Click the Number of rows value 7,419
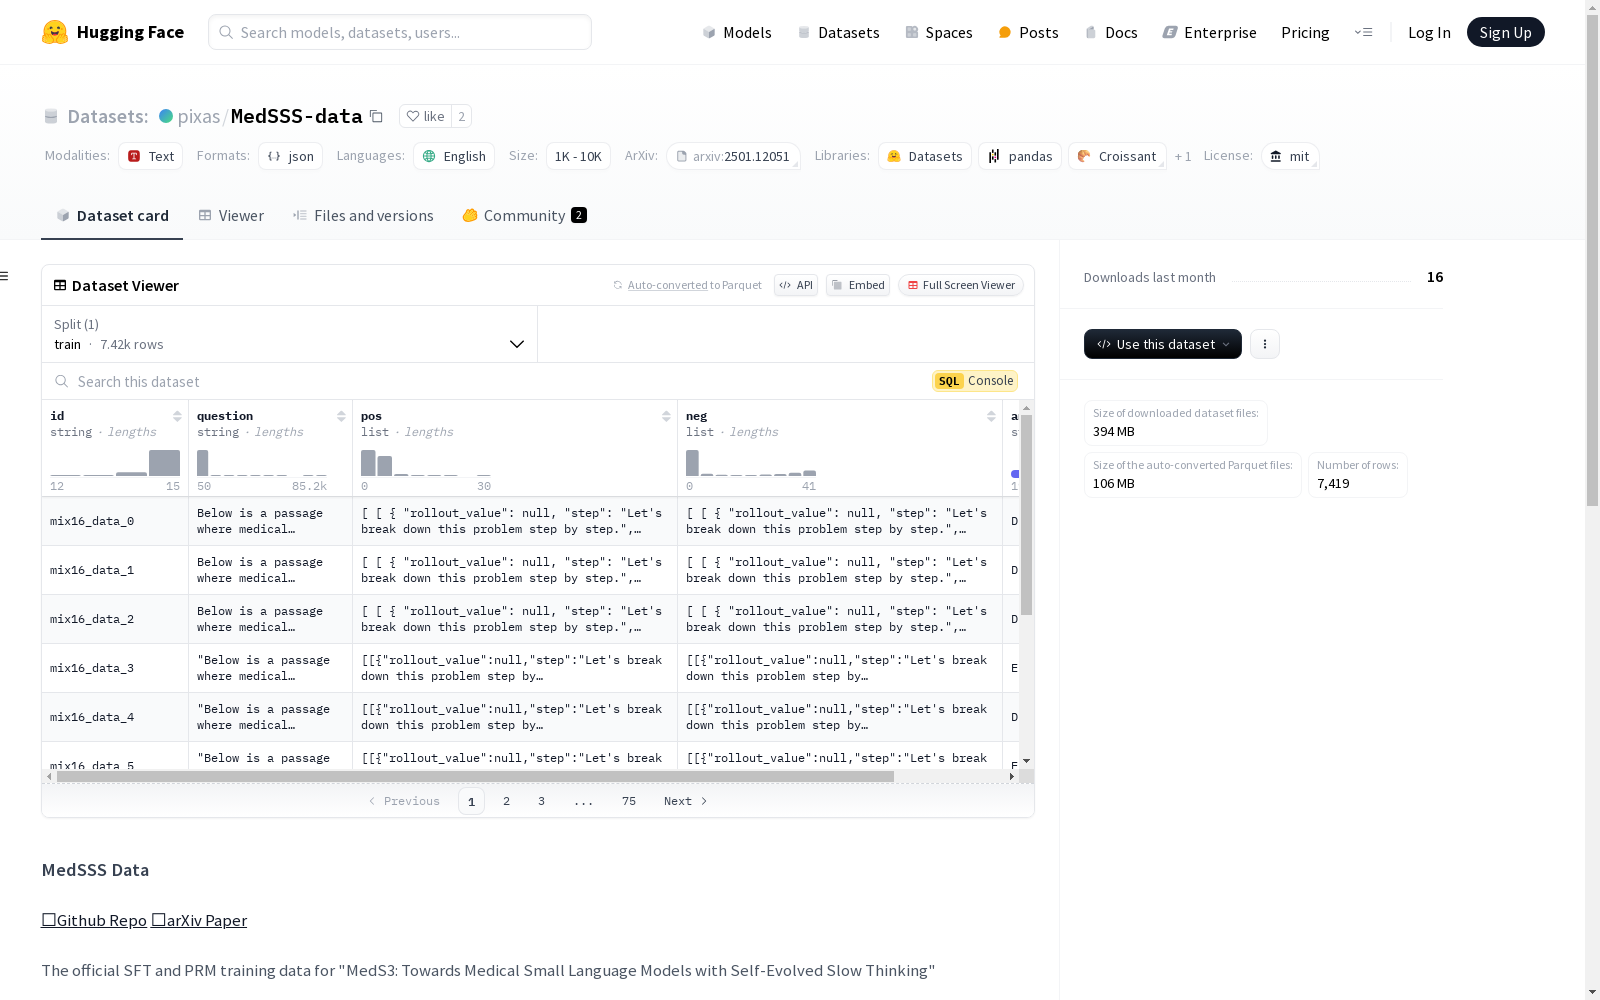 pyautogui.click(x=1333, y=483)
